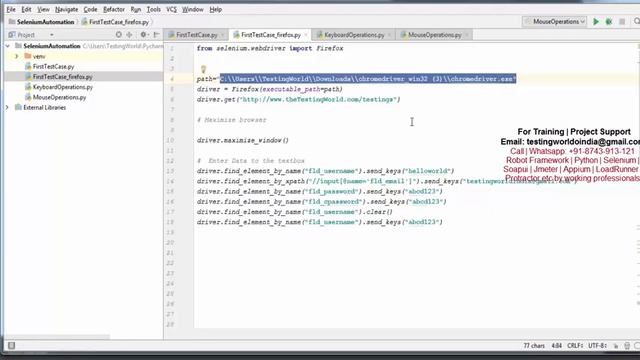Click FirstTestCase_firefox.py in the navigation breadcrumb
The width and height of the screenshot is (640, 360).
[x=119, y=22]
